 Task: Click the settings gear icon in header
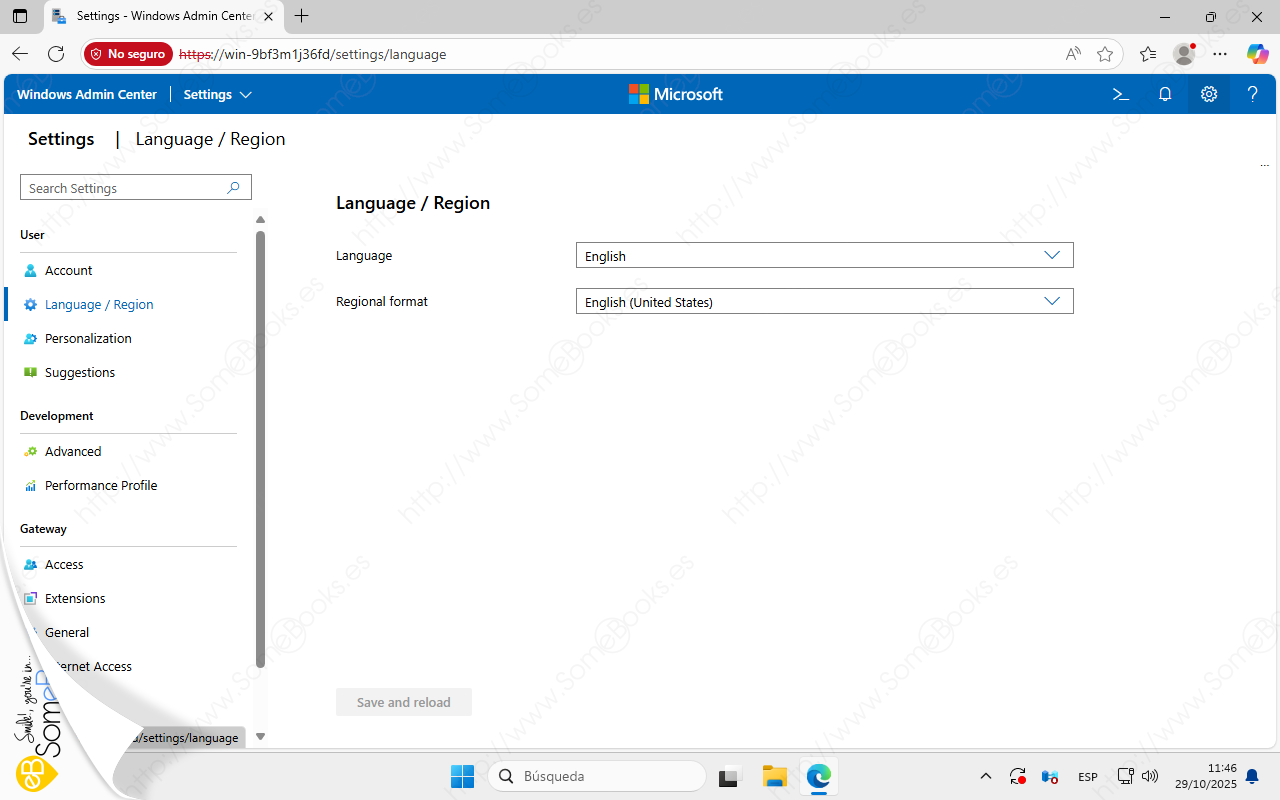coord(1209,94)
